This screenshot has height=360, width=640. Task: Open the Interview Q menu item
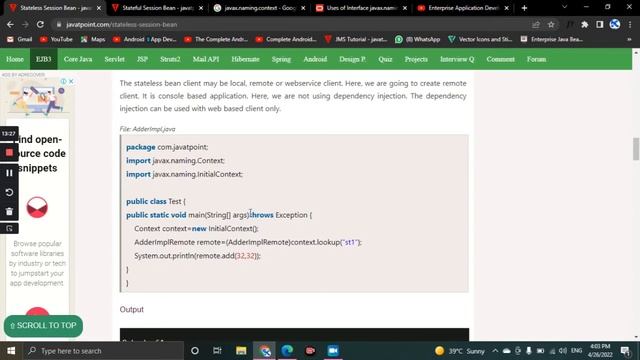[x=457, y=59]
